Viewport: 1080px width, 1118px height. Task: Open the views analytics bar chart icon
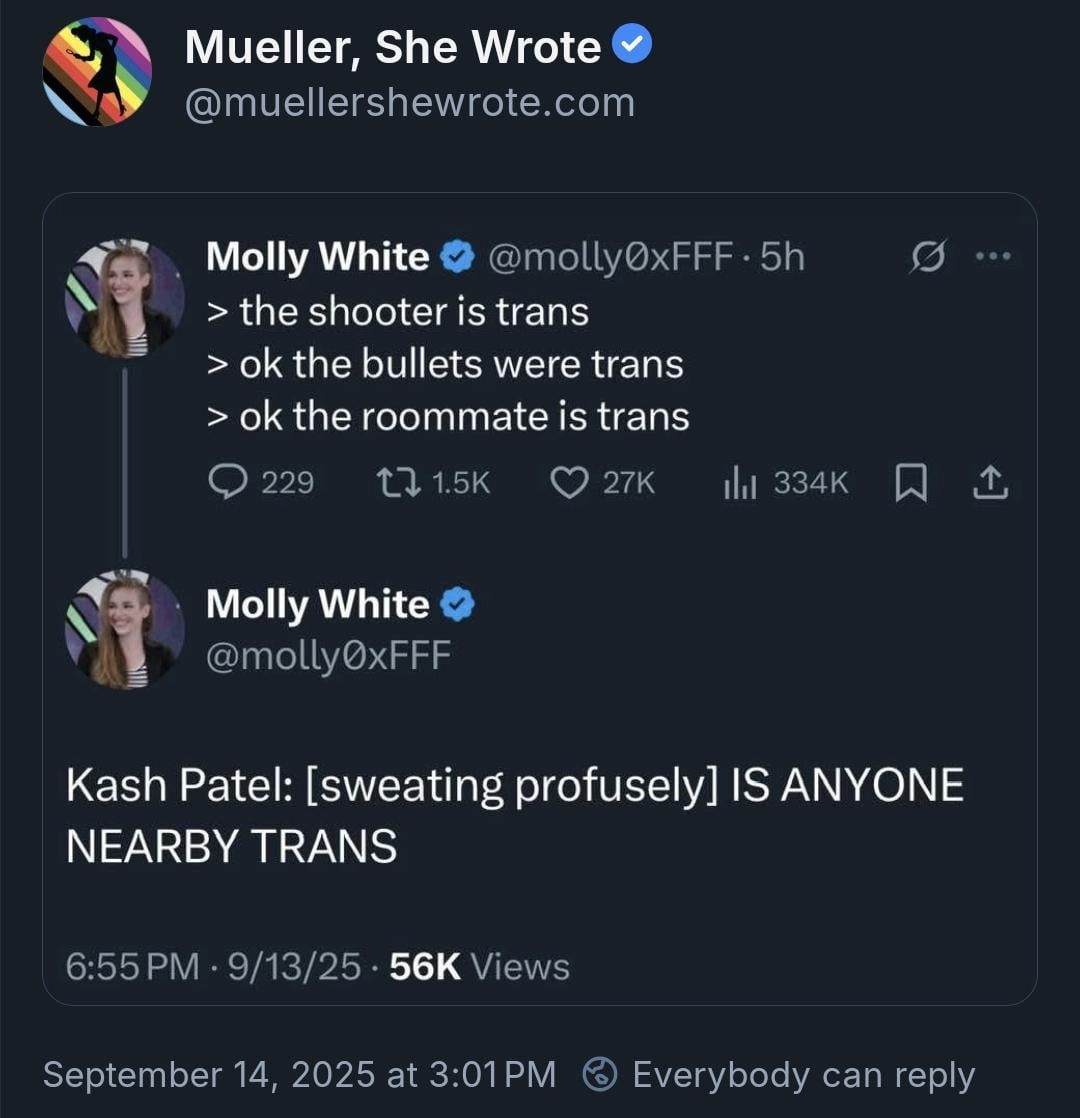[739, 483]
